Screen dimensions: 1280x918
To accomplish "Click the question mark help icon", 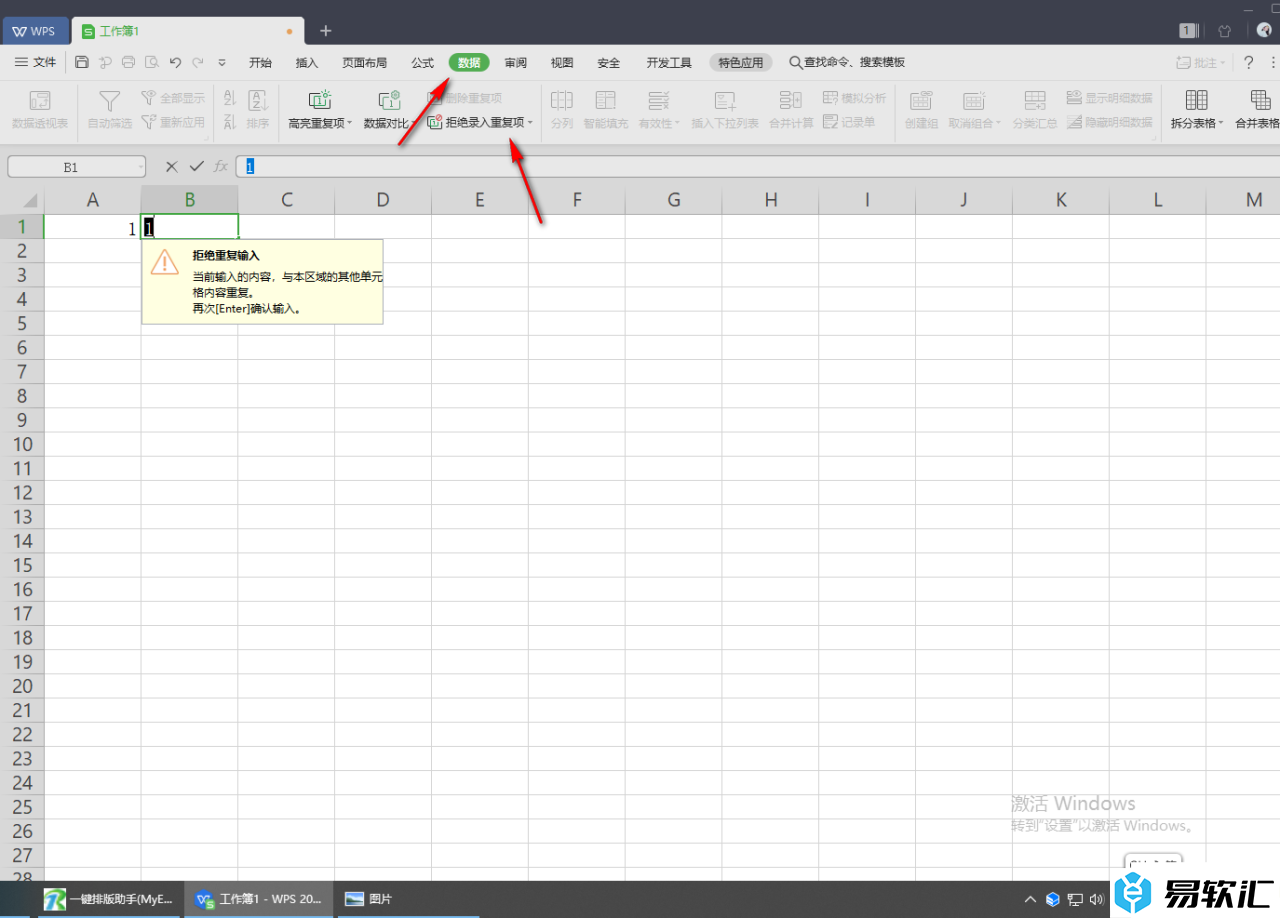I will 1248,62.
